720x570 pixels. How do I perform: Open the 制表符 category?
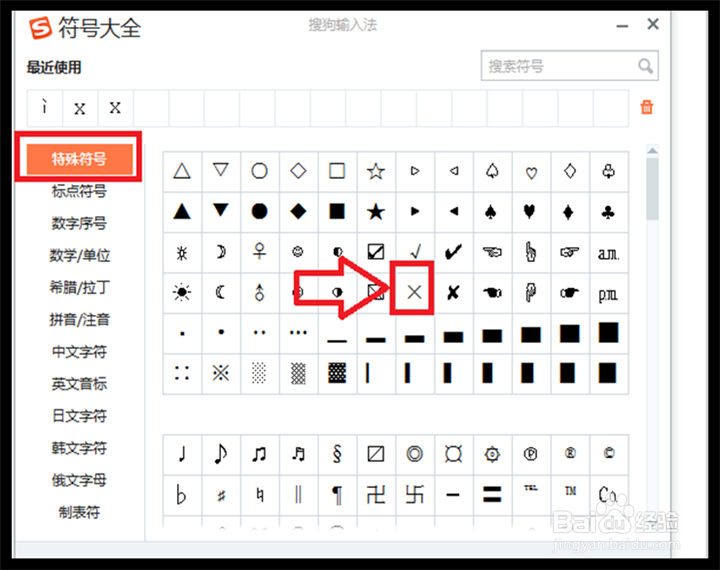pos(79,512)
